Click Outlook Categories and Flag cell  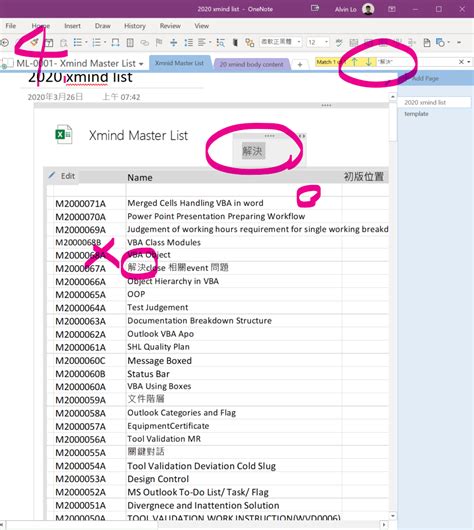coord(182,413)
